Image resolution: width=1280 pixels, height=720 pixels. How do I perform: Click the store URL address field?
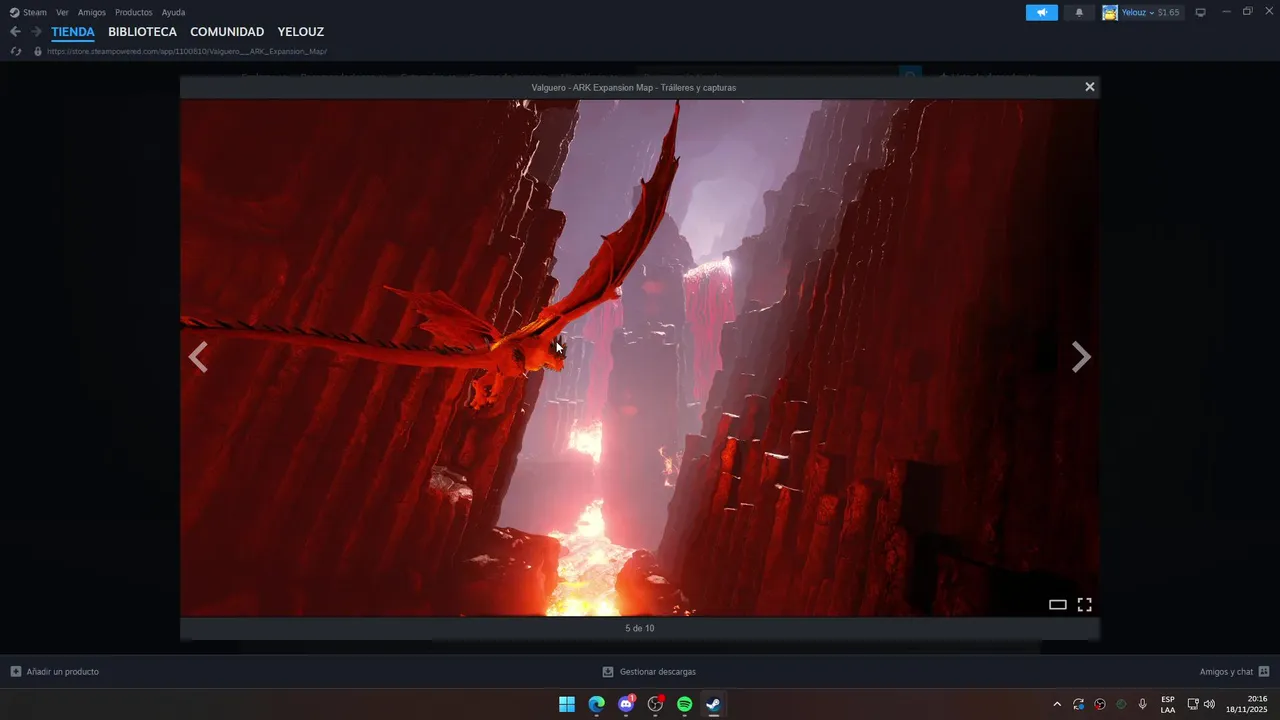(x=187, y=51)
